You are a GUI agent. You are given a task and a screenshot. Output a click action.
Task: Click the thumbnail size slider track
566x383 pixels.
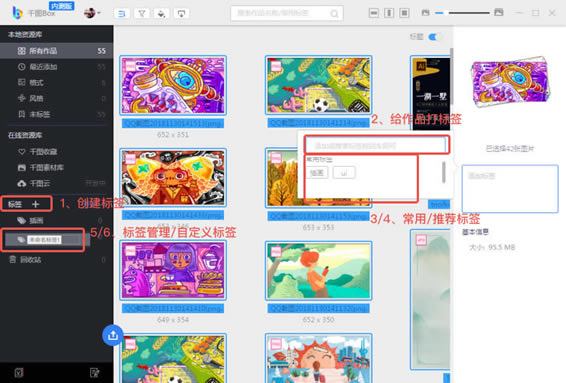click(469, 13)
